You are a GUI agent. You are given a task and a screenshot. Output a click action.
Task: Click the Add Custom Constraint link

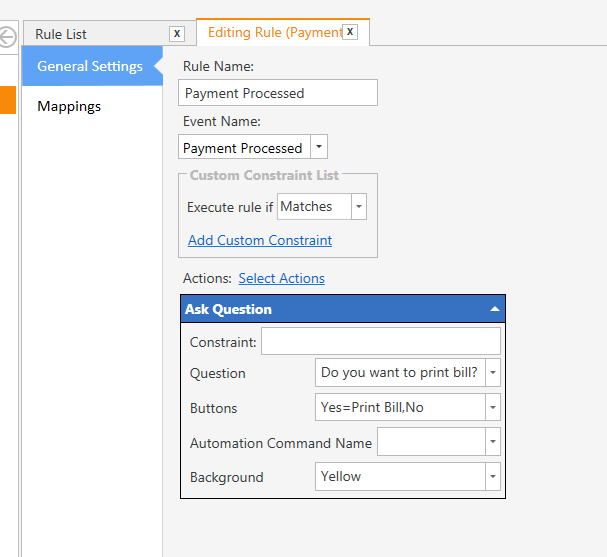point(260,240)
